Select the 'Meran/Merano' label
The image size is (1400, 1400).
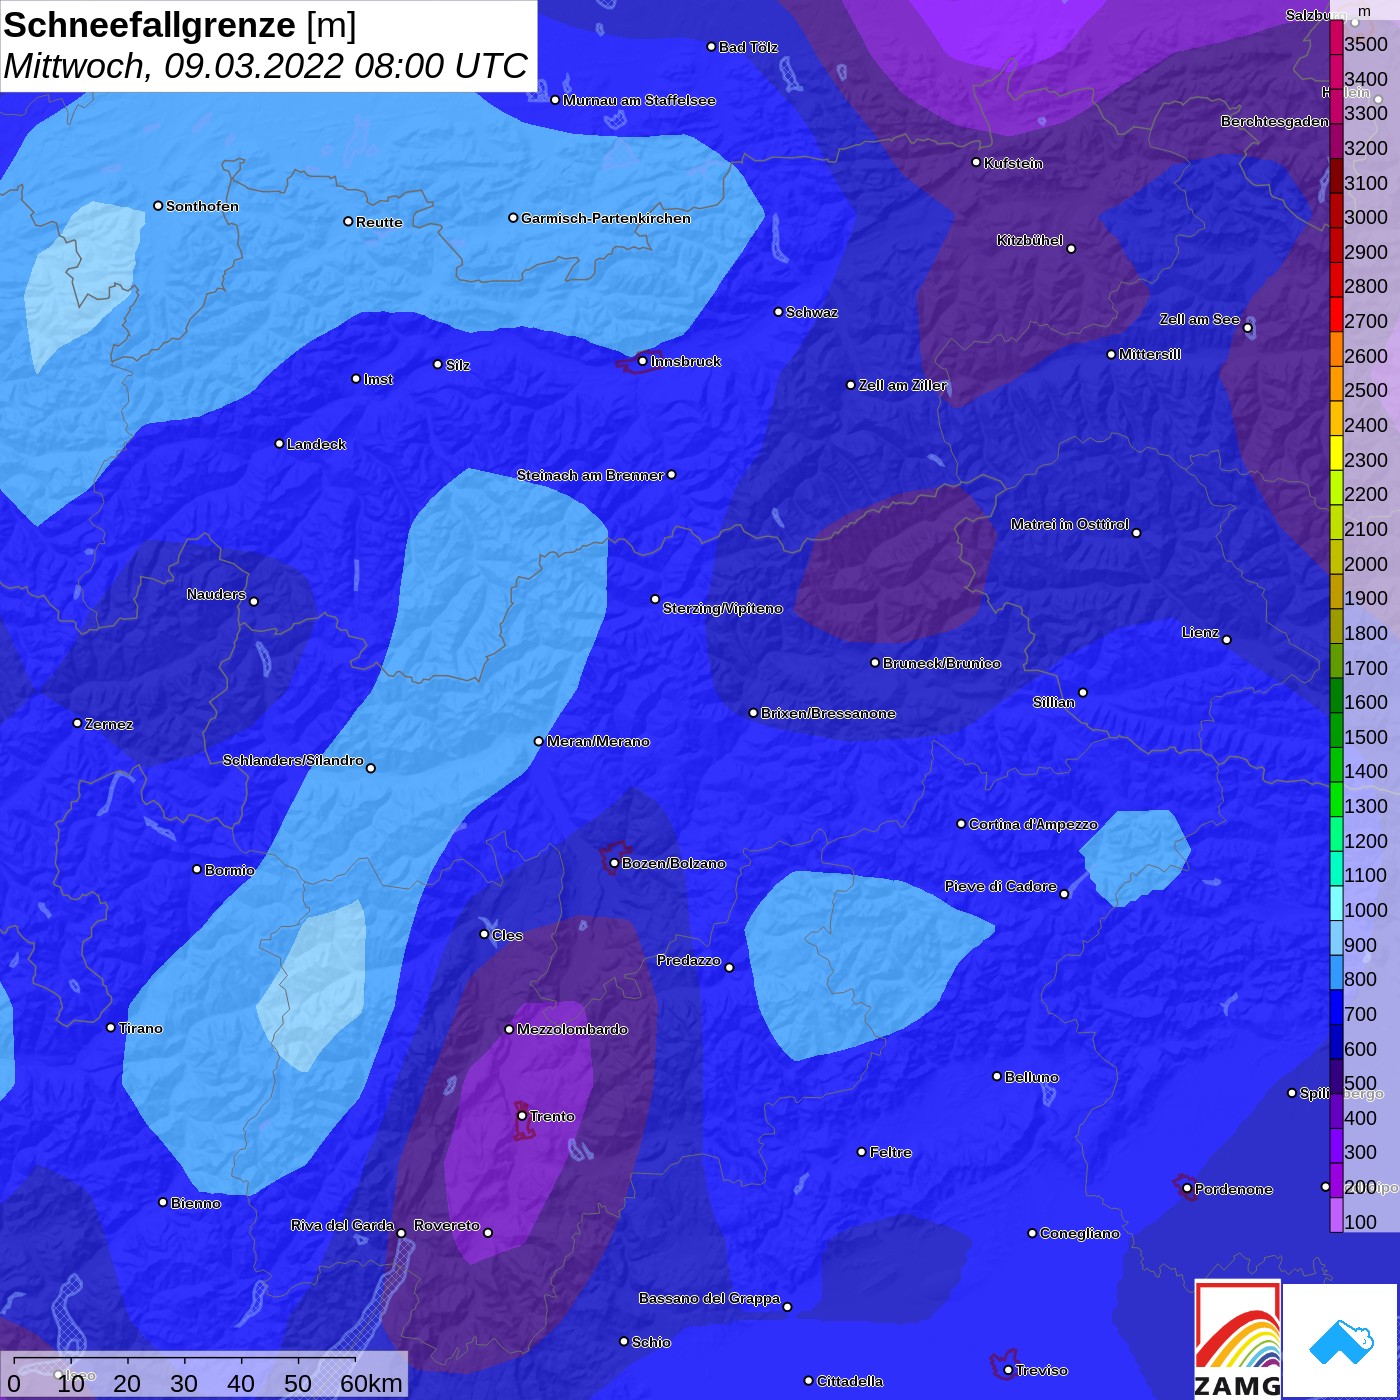(x=598, y=741)
